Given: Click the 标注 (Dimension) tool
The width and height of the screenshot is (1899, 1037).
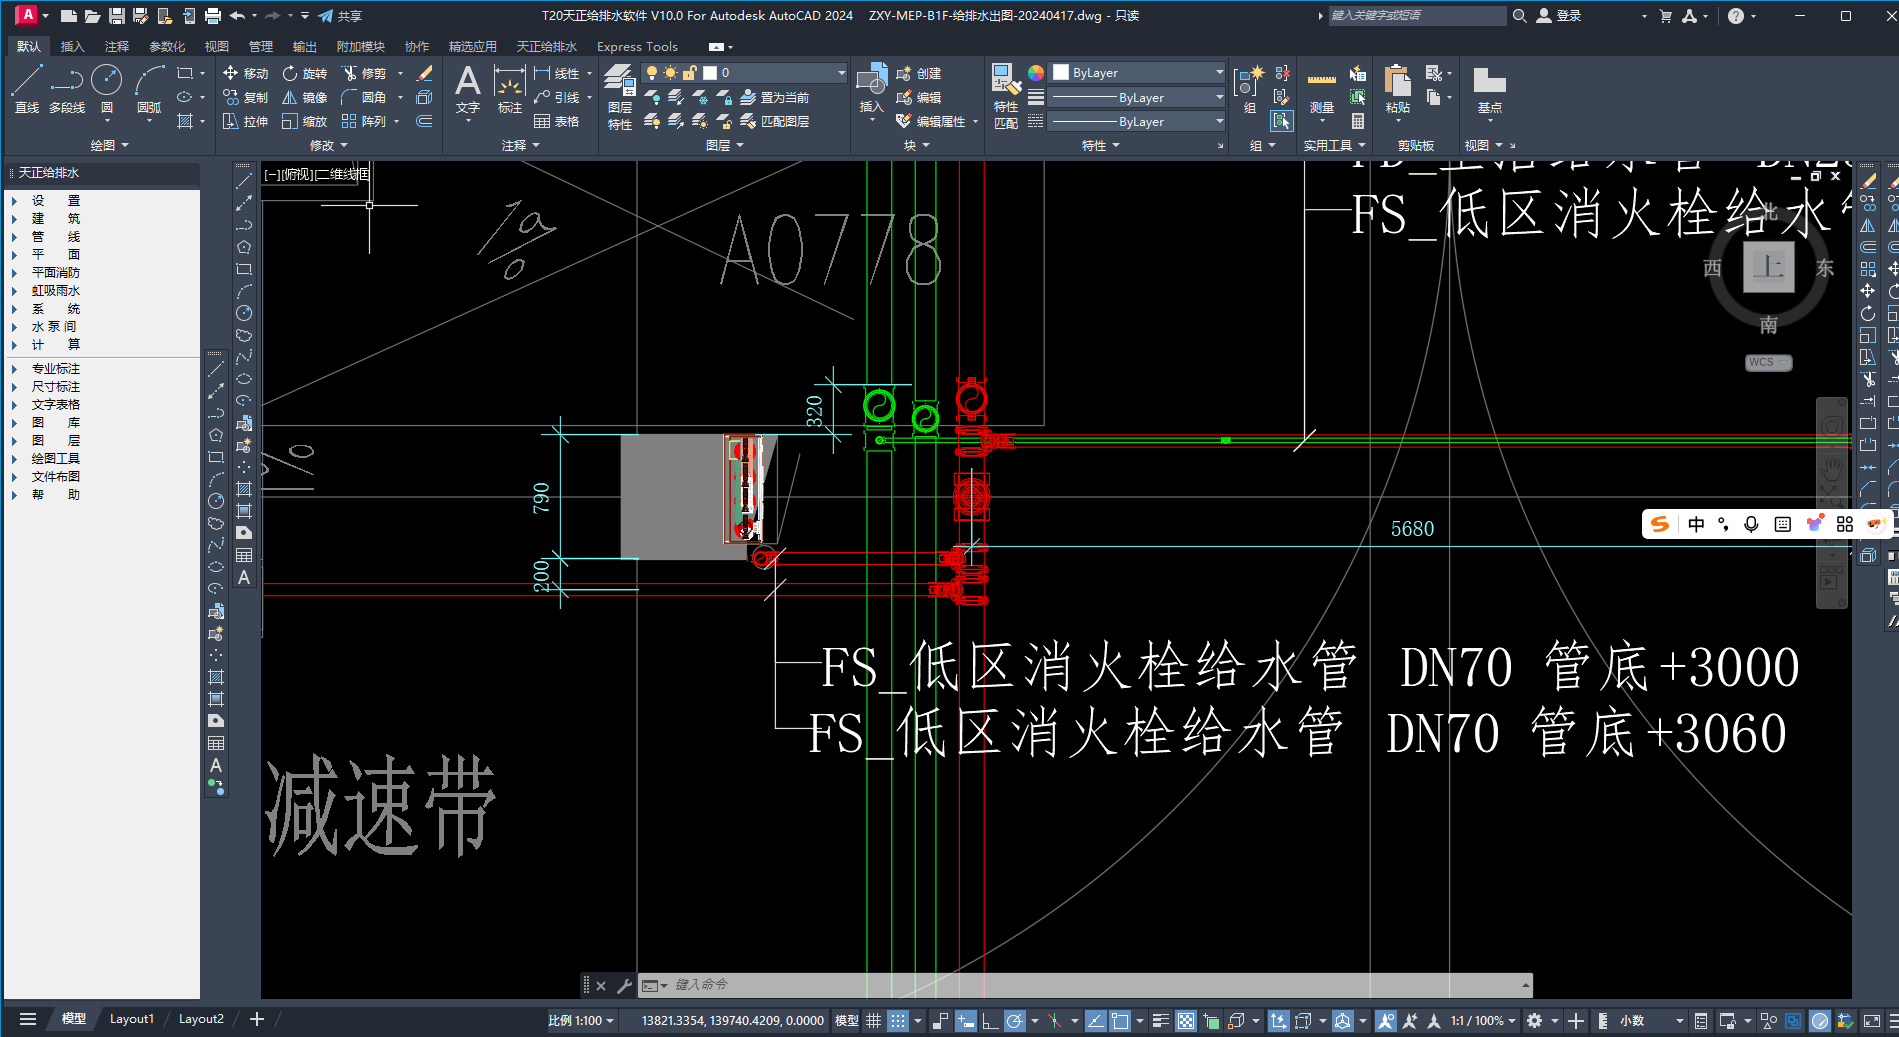Looking at the screenshot, I should click(x=510, y=89).
